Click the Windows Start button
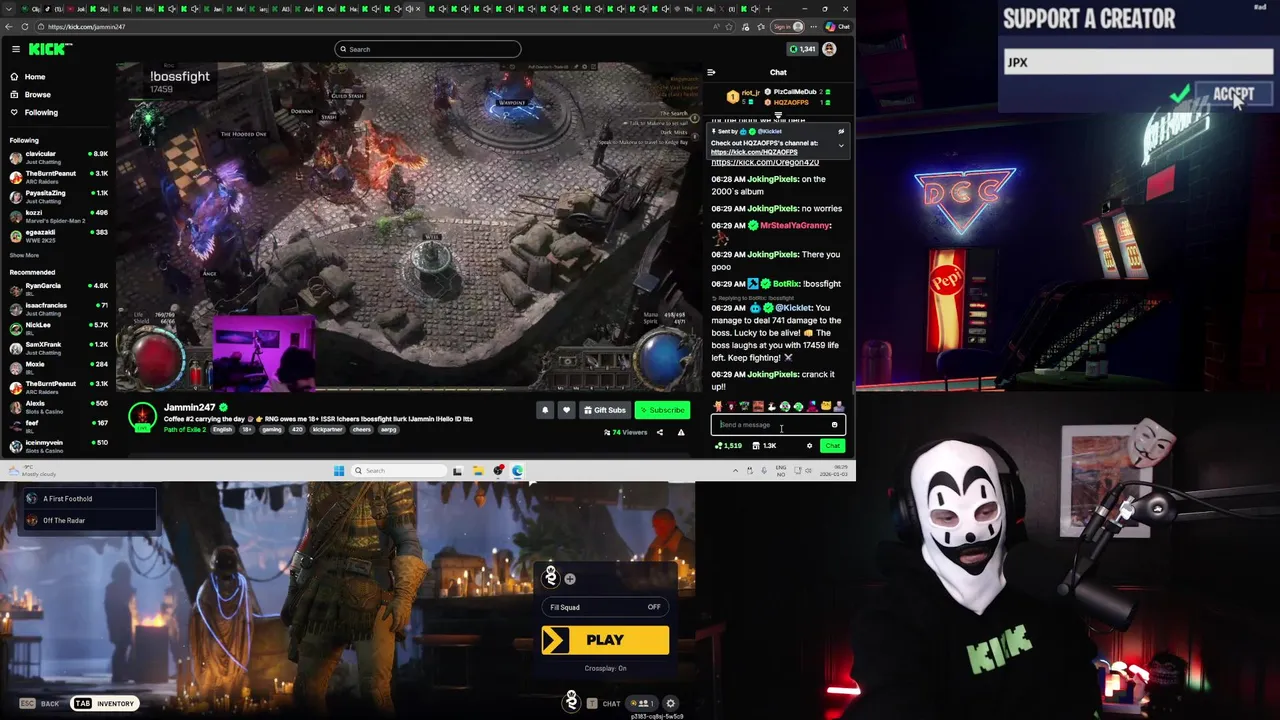The height and width of the screenshot is (720, 1280). [x=339, y=471]
